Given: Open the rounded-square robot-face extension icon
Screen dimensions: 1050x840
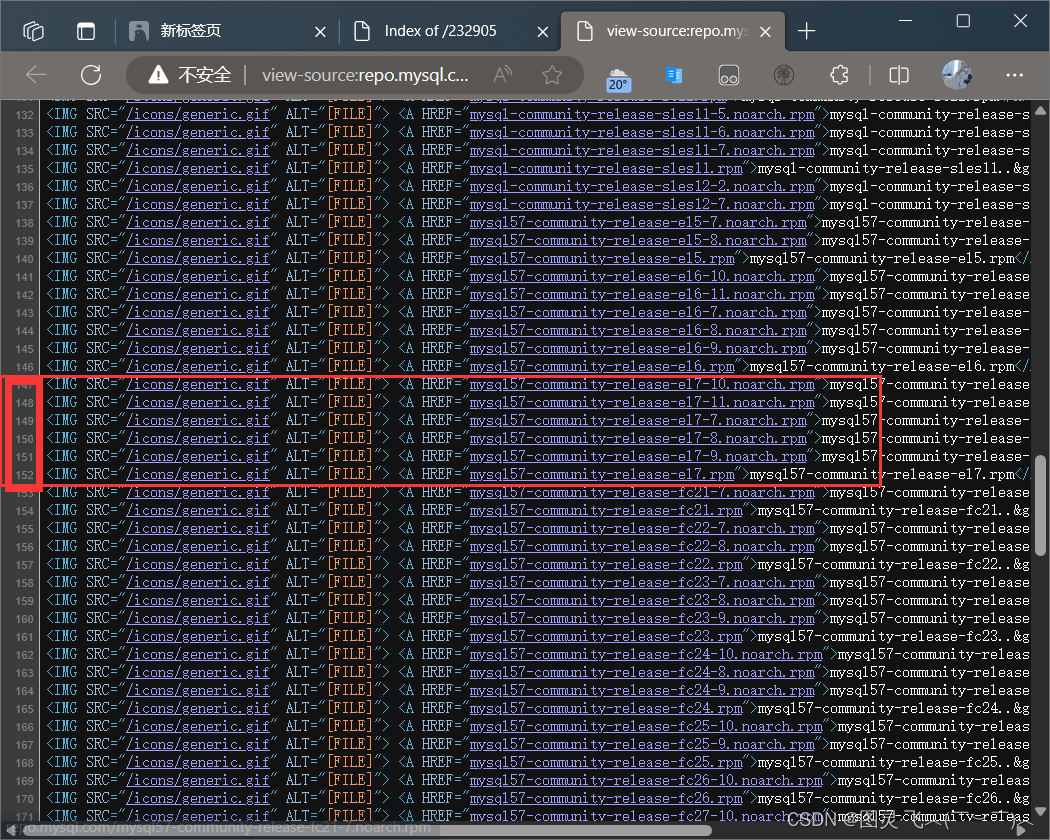Looking at the screenshot, I should pos(729,75).
